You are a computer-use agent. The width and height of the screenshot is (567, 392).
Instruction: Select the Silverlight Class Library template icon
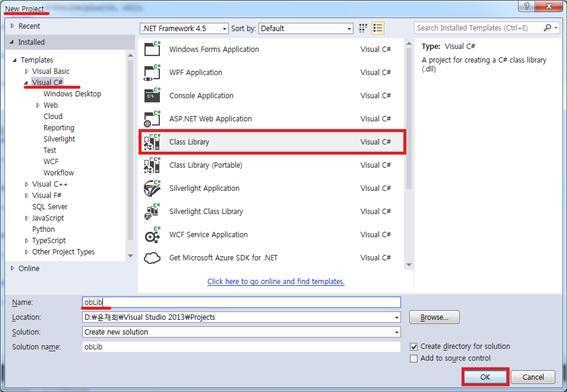click(x=152, y=211)
